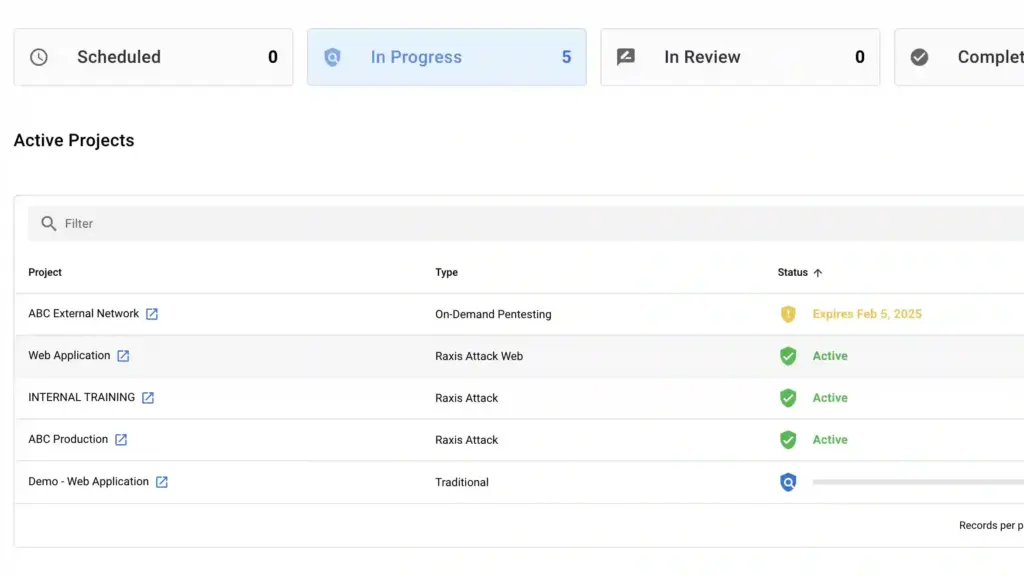The width and height of the screenshot is (1024, 576).
Task: Click the Scheduled count 0
Action: 272,57
